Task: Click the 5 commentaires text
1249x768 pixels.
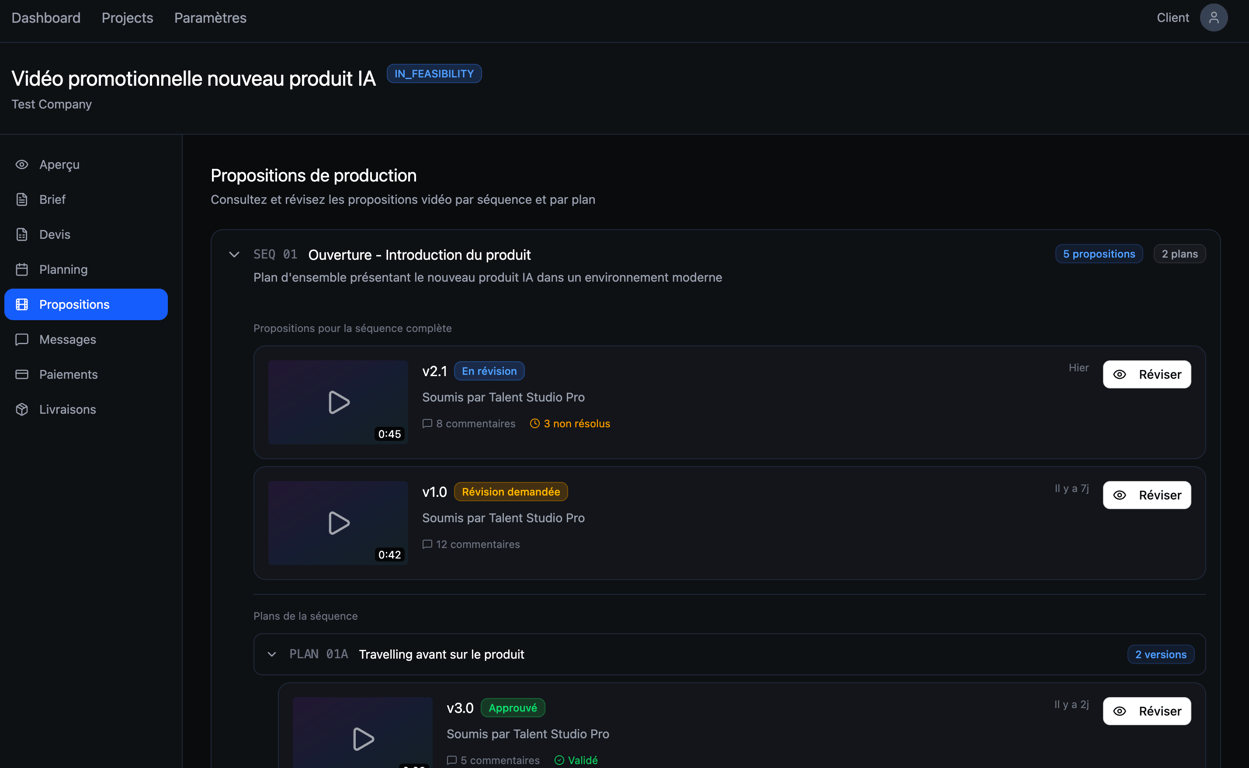Action: (500, 761)
